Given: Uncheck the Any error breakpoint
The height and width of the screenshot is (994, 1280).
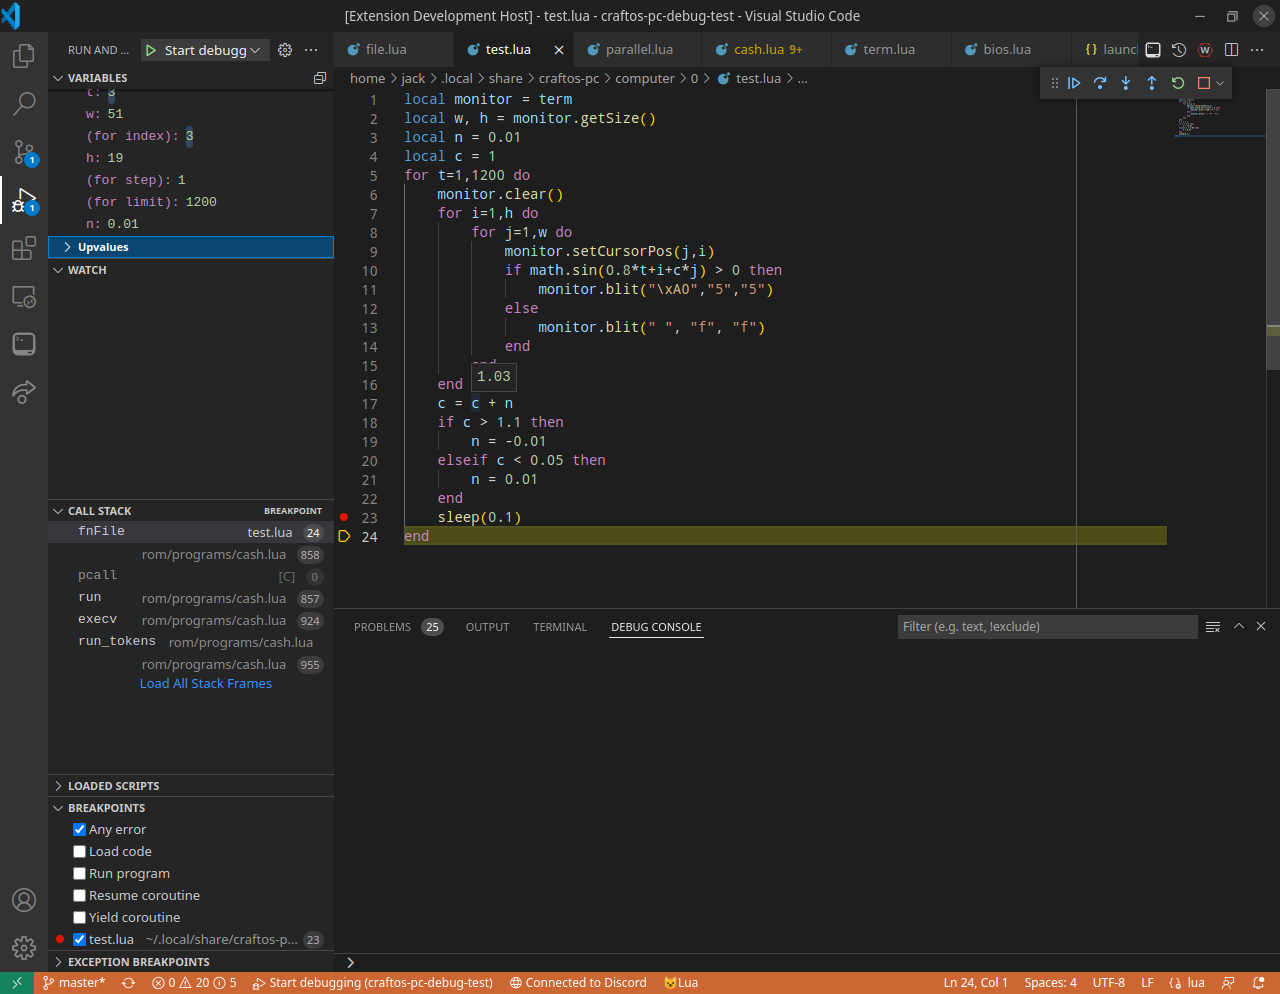Looking at the screenshot, I should click(x=80, y=830).
